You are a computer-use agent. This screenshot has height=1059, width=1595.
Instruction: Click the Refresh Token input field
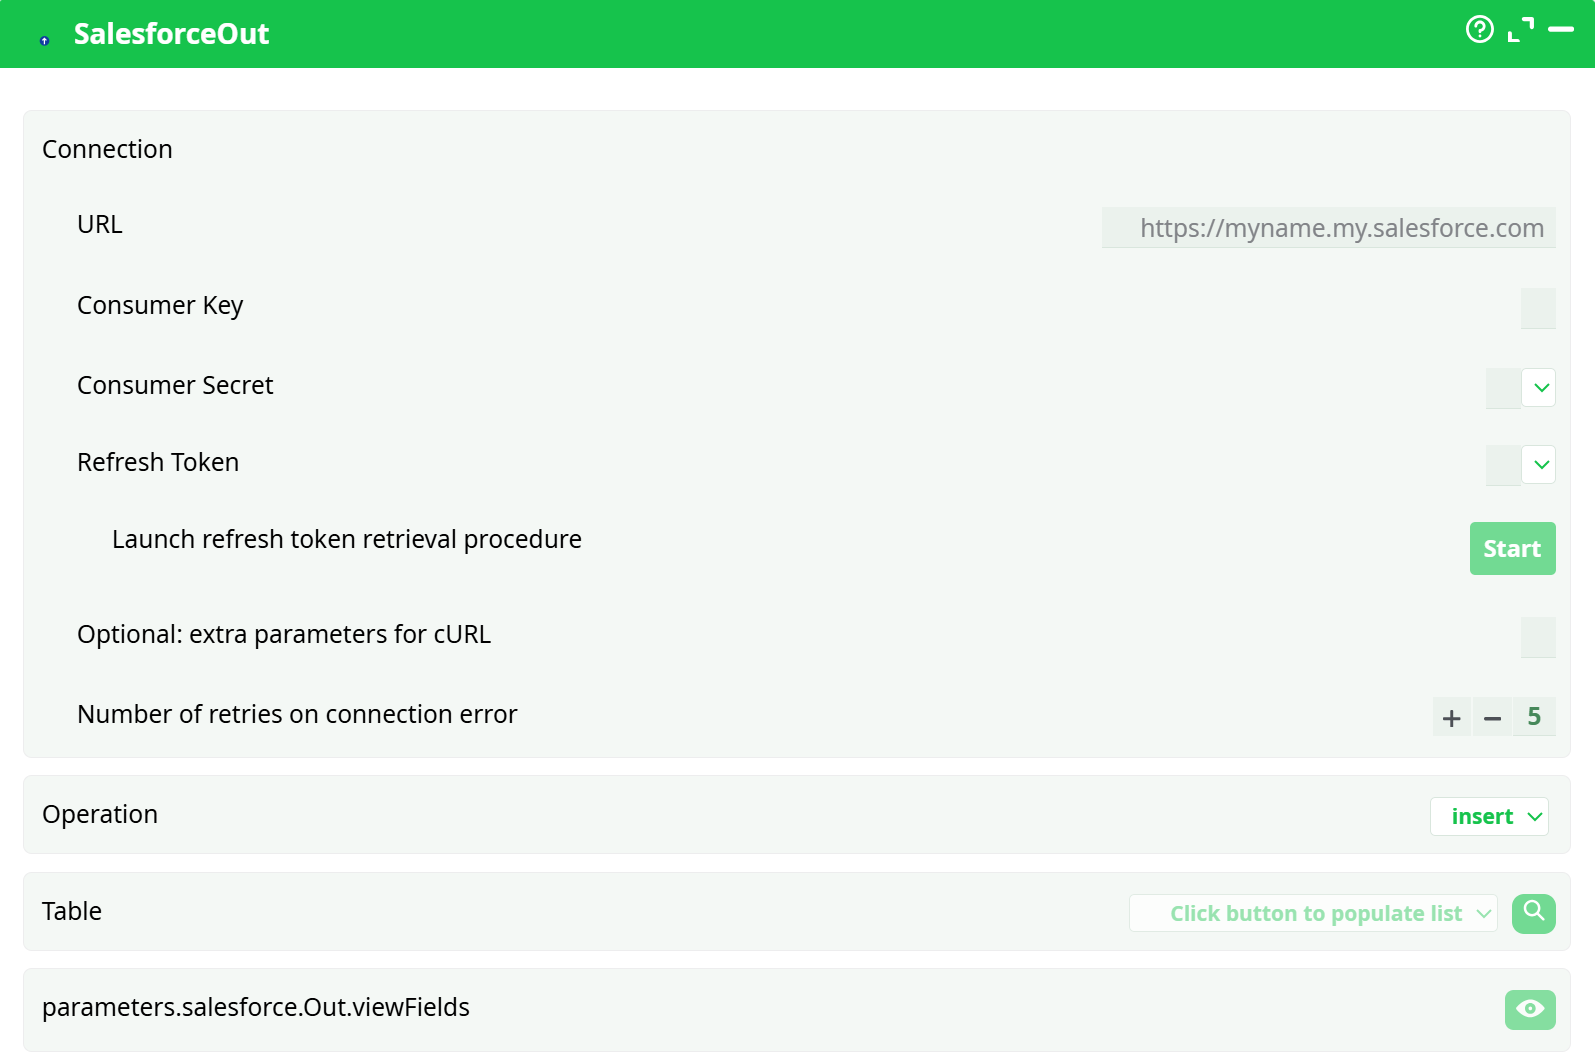pos(1503,464)
